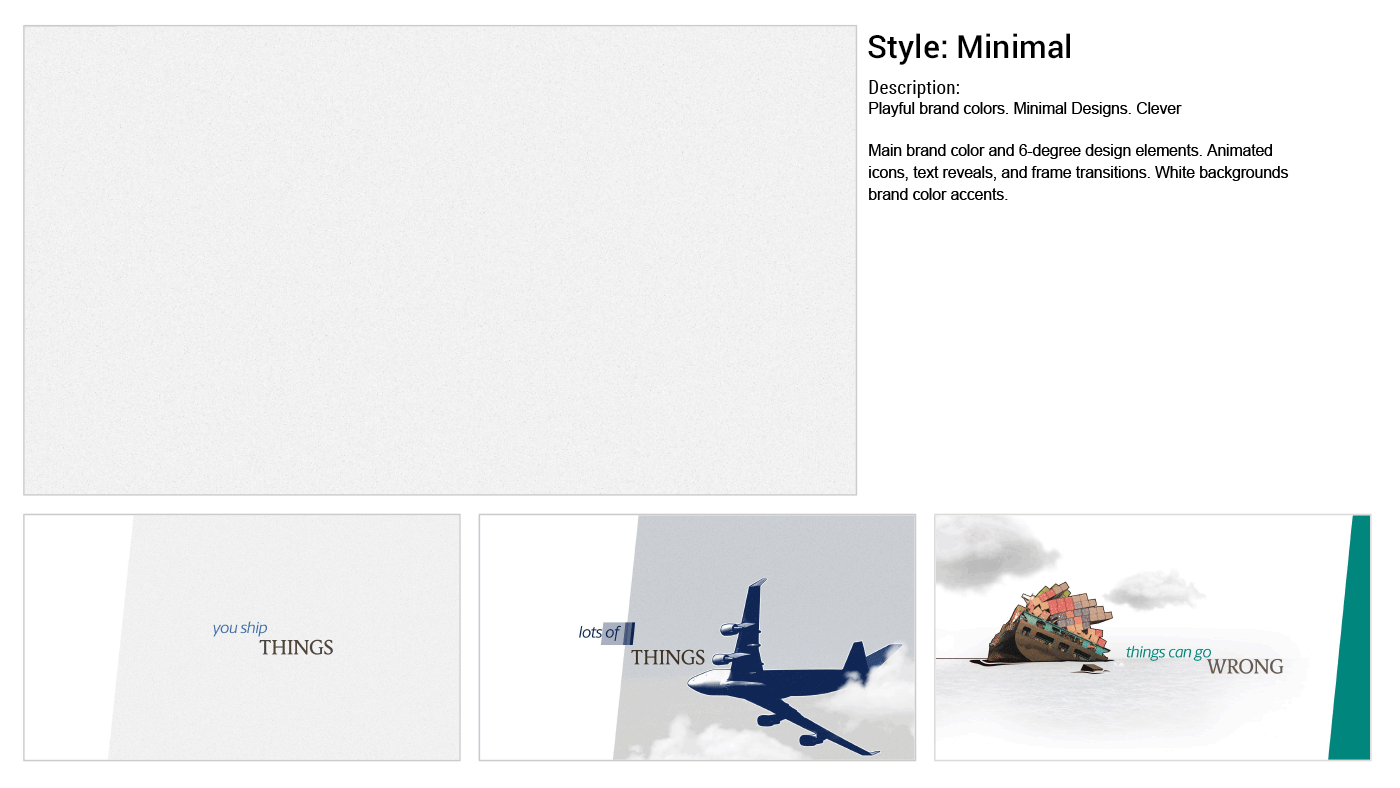Click the large empty preview frame
The image size is (1400, 788).
440,260
